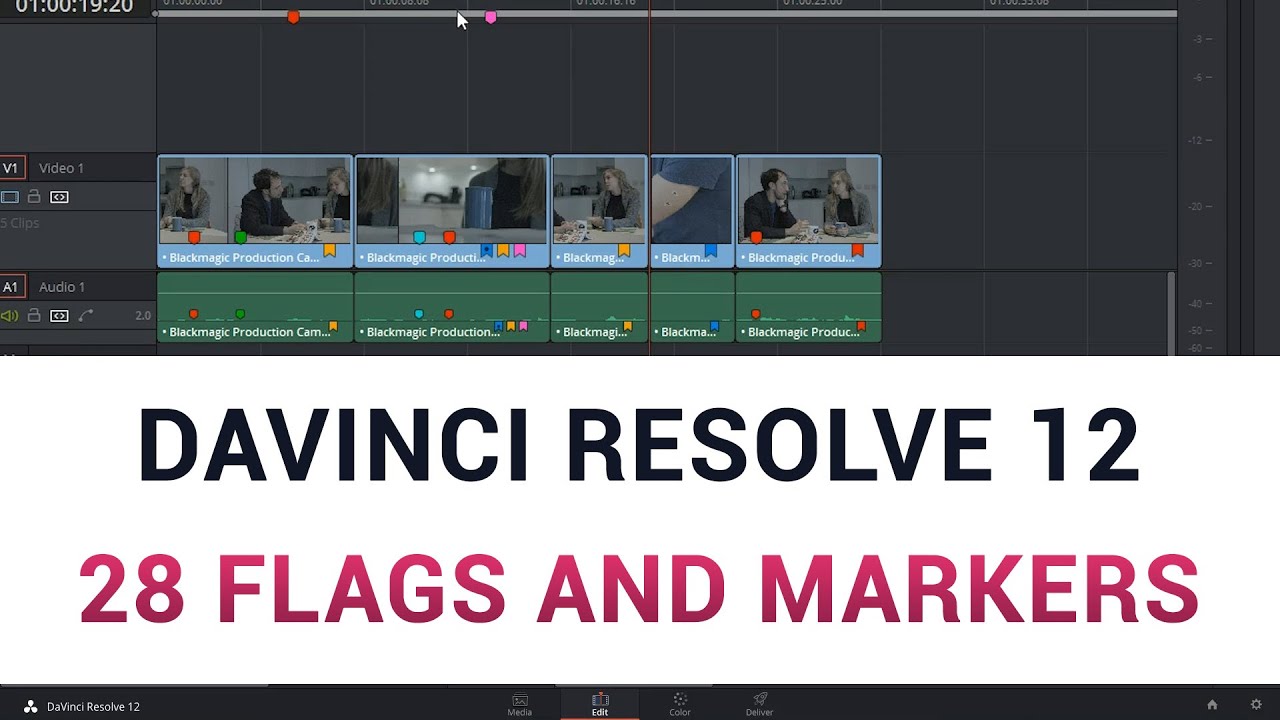Click the cyan marker on second audio clip
This screenshot has height=720, width=1280.
[x=419, y=314]
